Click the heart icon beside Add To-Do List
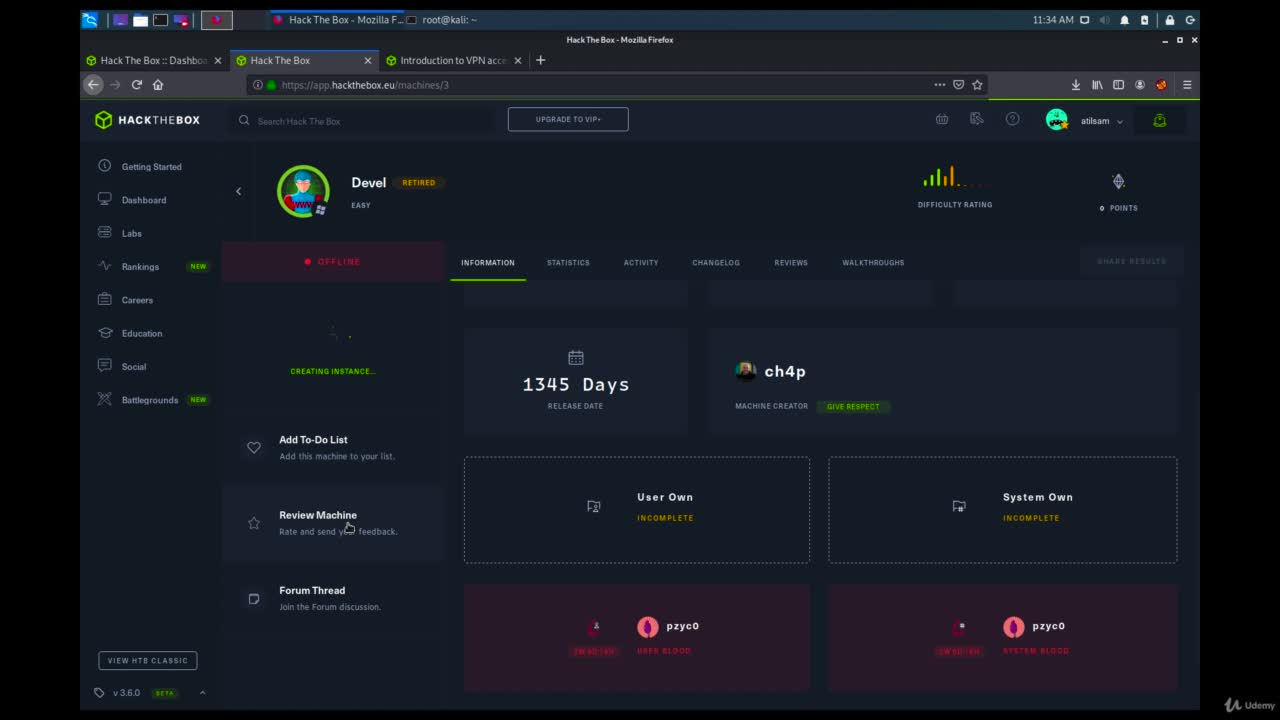The image size is (1280, 720). click(x=254, y=447)
